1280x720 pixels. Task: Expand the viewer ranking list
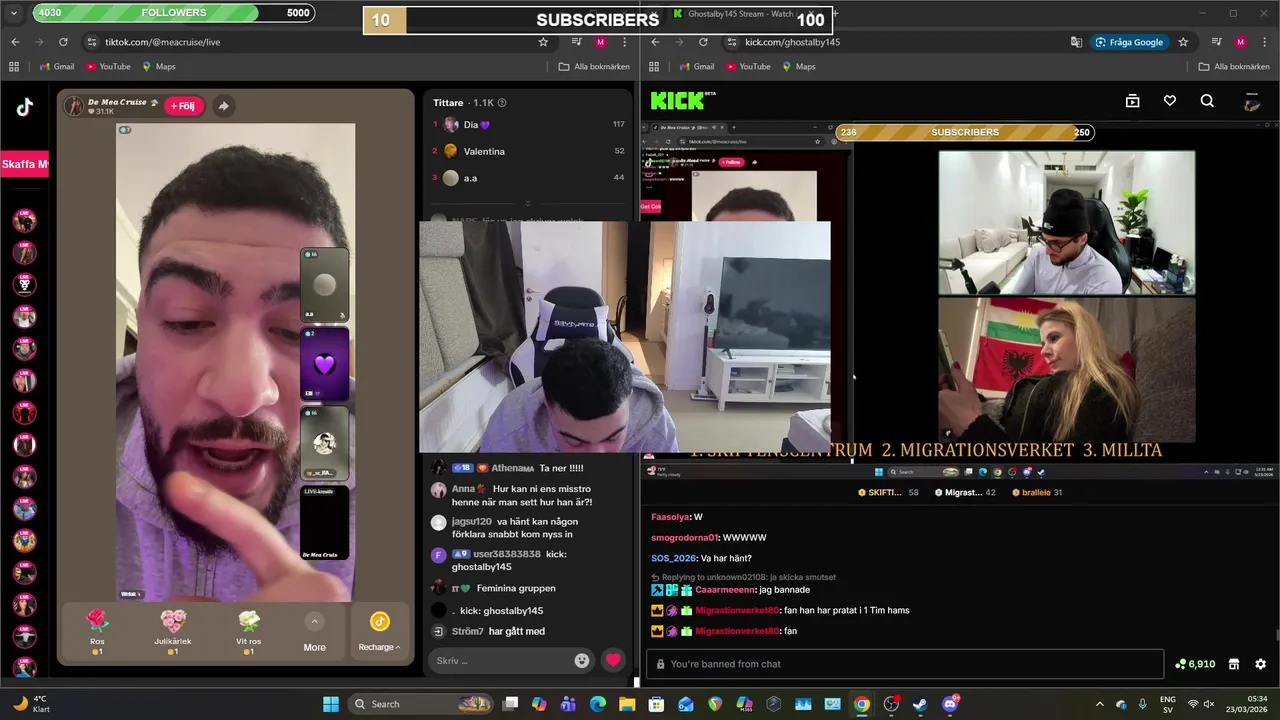click(x=528, y=203)
